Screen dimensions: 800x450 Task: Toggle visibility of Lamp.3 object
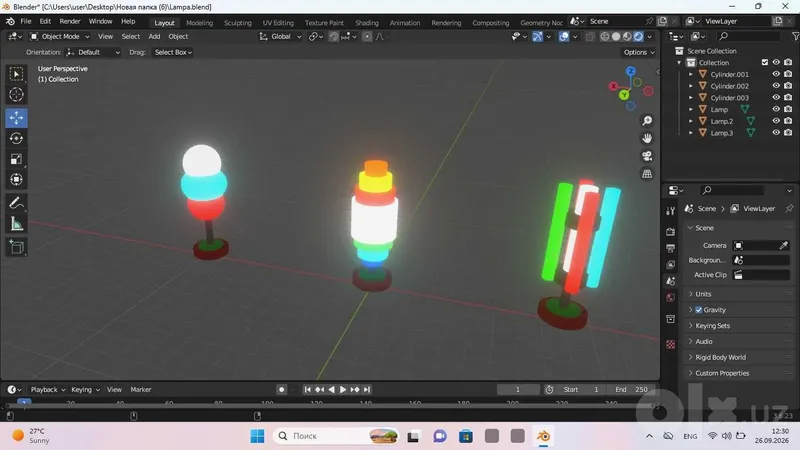(x=776, y=133)
